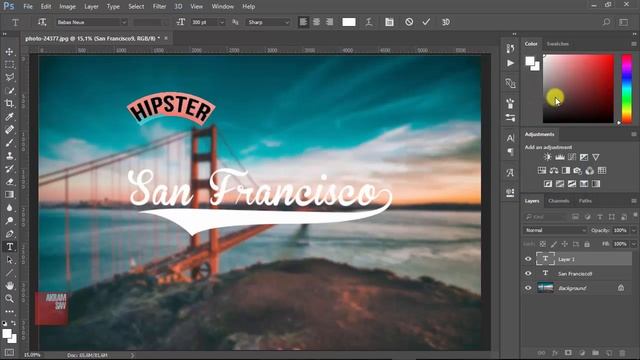
Task: Align text left
Action: [x=303, y=22]
